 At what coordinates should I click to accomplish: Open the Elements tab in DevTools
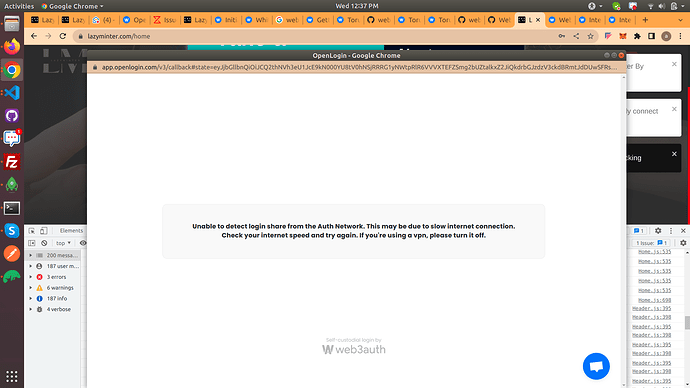pyautogui.click(x=71, y=231)
